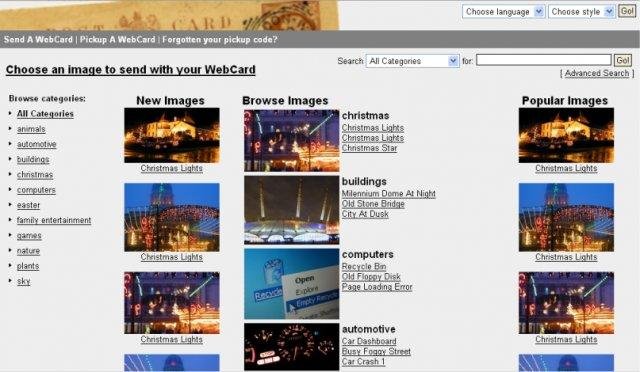Go to Pickup A WebCard
Screen dimensions: 640x372
pyautogui.click(x=118, y=40)
